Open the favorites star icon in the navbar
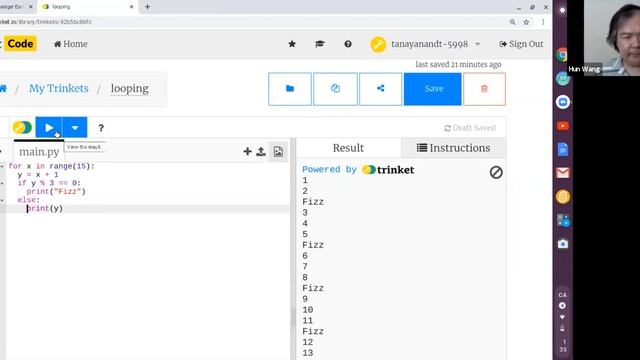The image size is (640, 360). tap(292, 44)
